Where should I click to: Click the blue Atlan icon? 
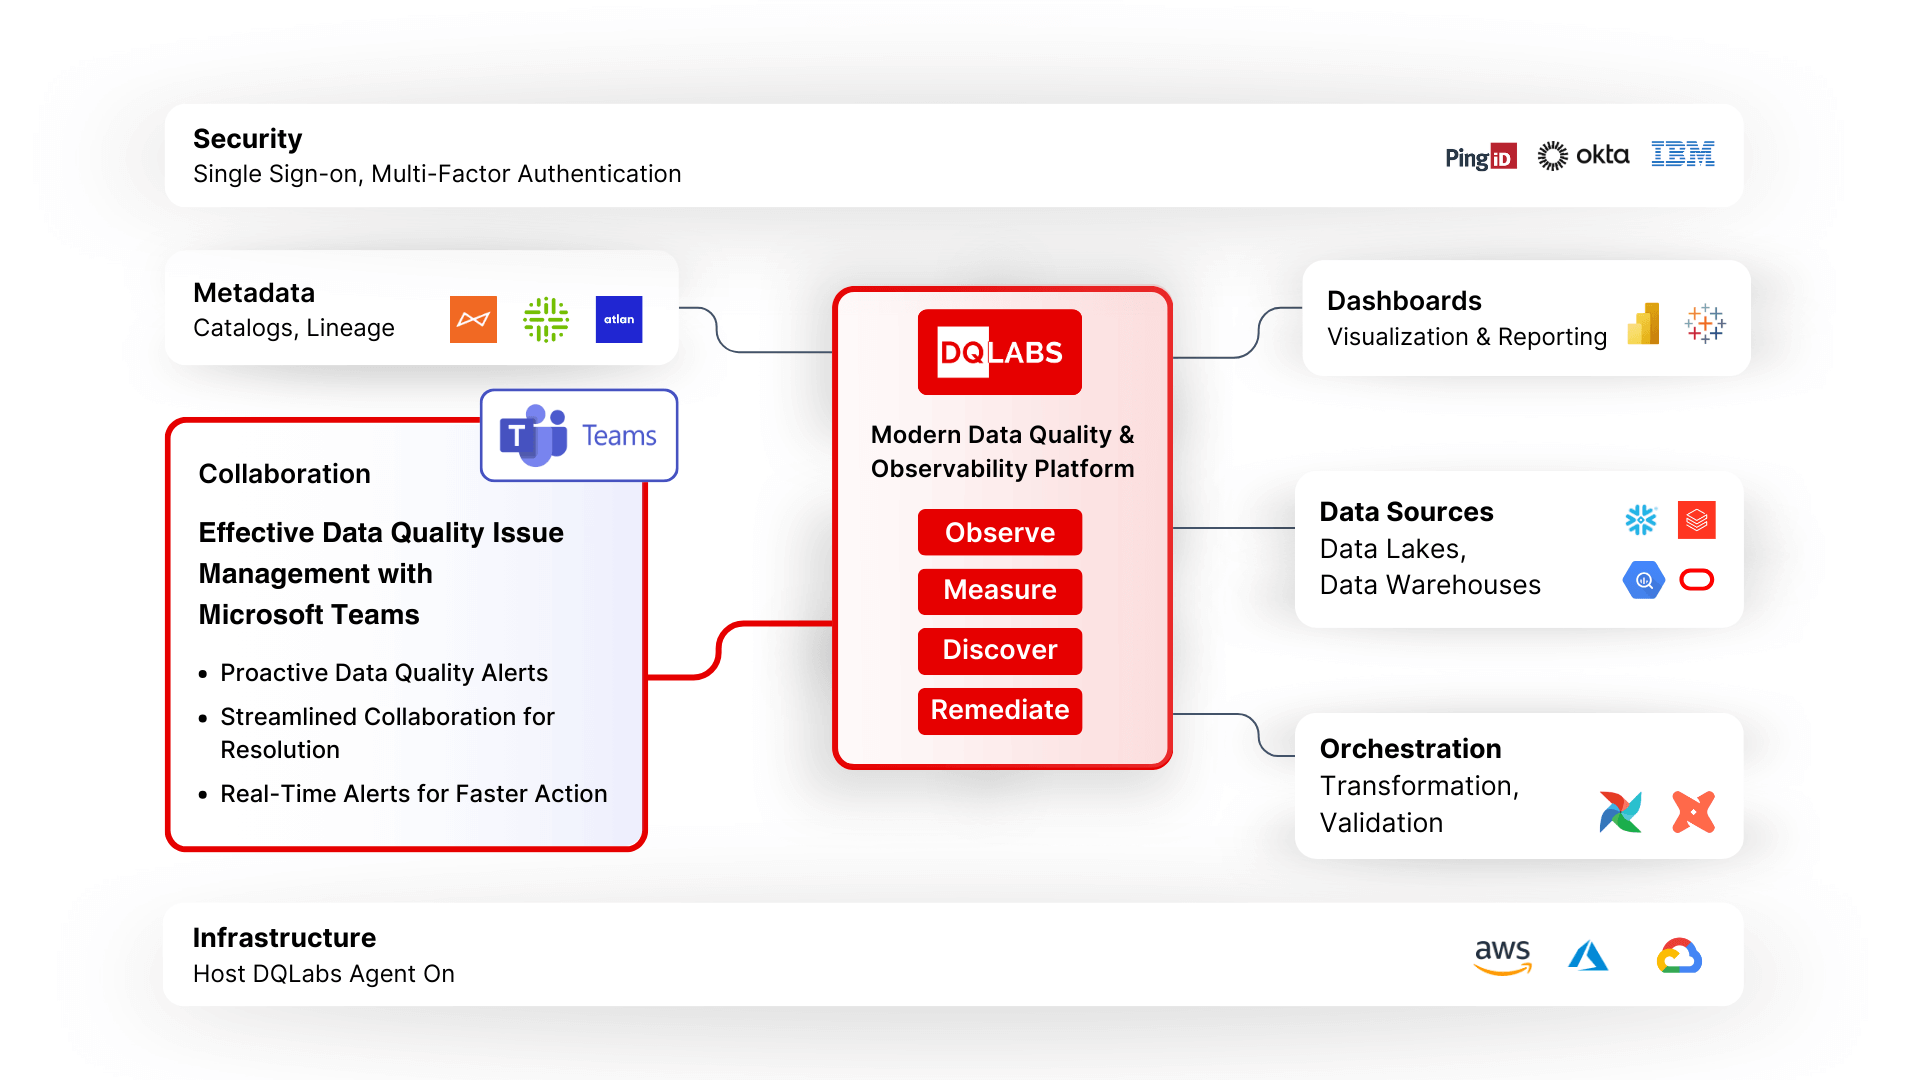pos(619,319)
